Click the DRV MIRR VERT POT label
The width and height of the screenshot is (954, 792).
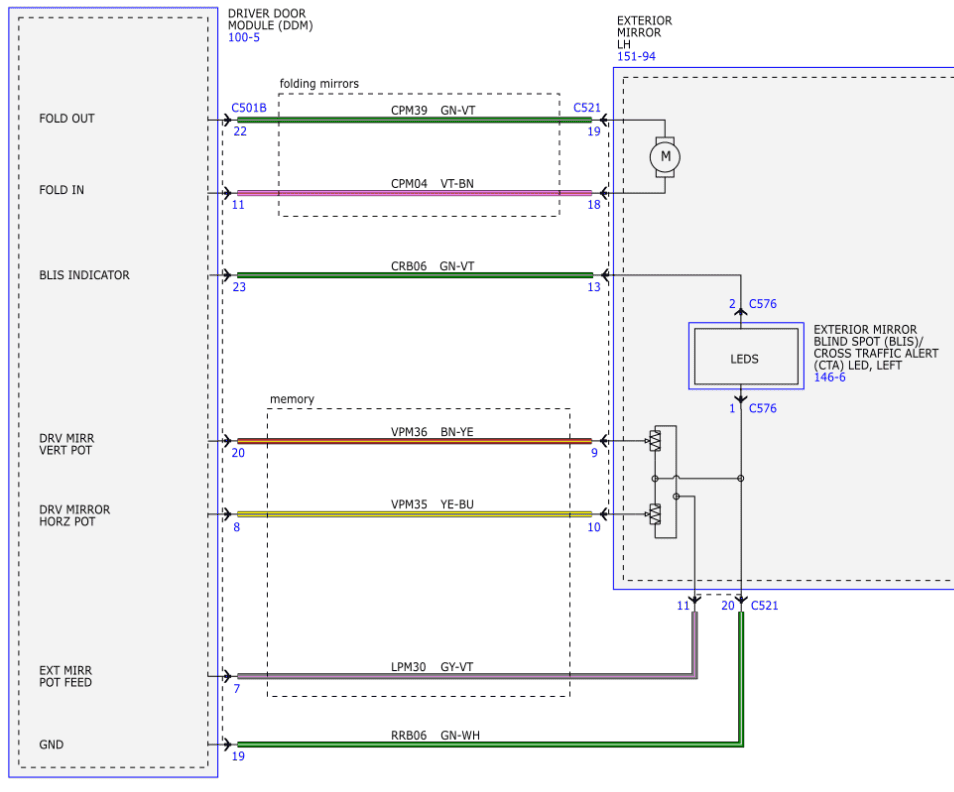click(x=66, y=444)
